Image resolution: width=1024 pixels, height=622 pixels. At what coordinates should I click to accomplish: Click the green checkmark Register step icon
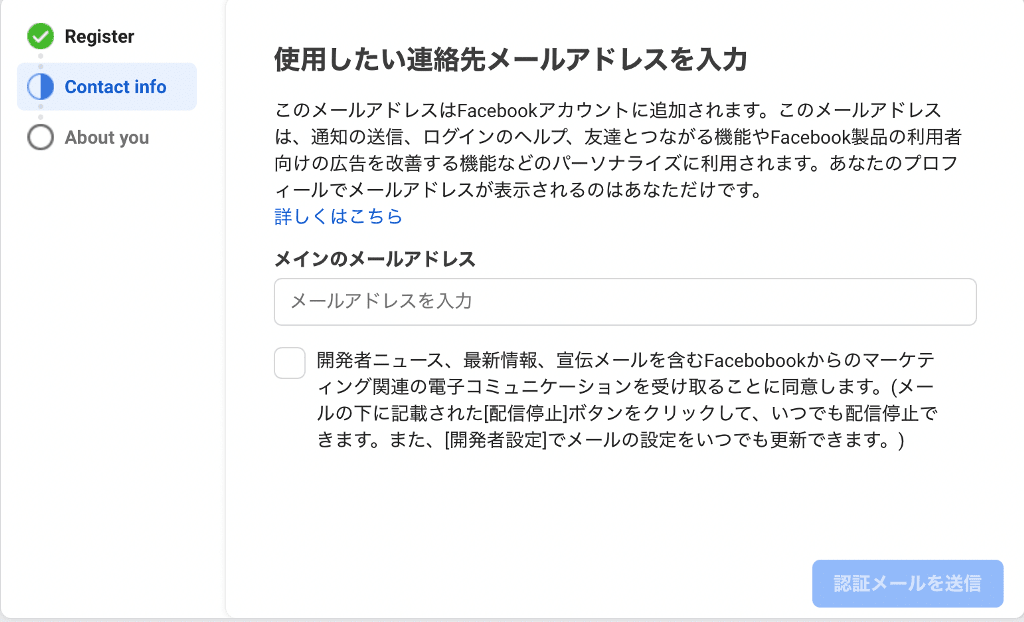coord(41,37)
